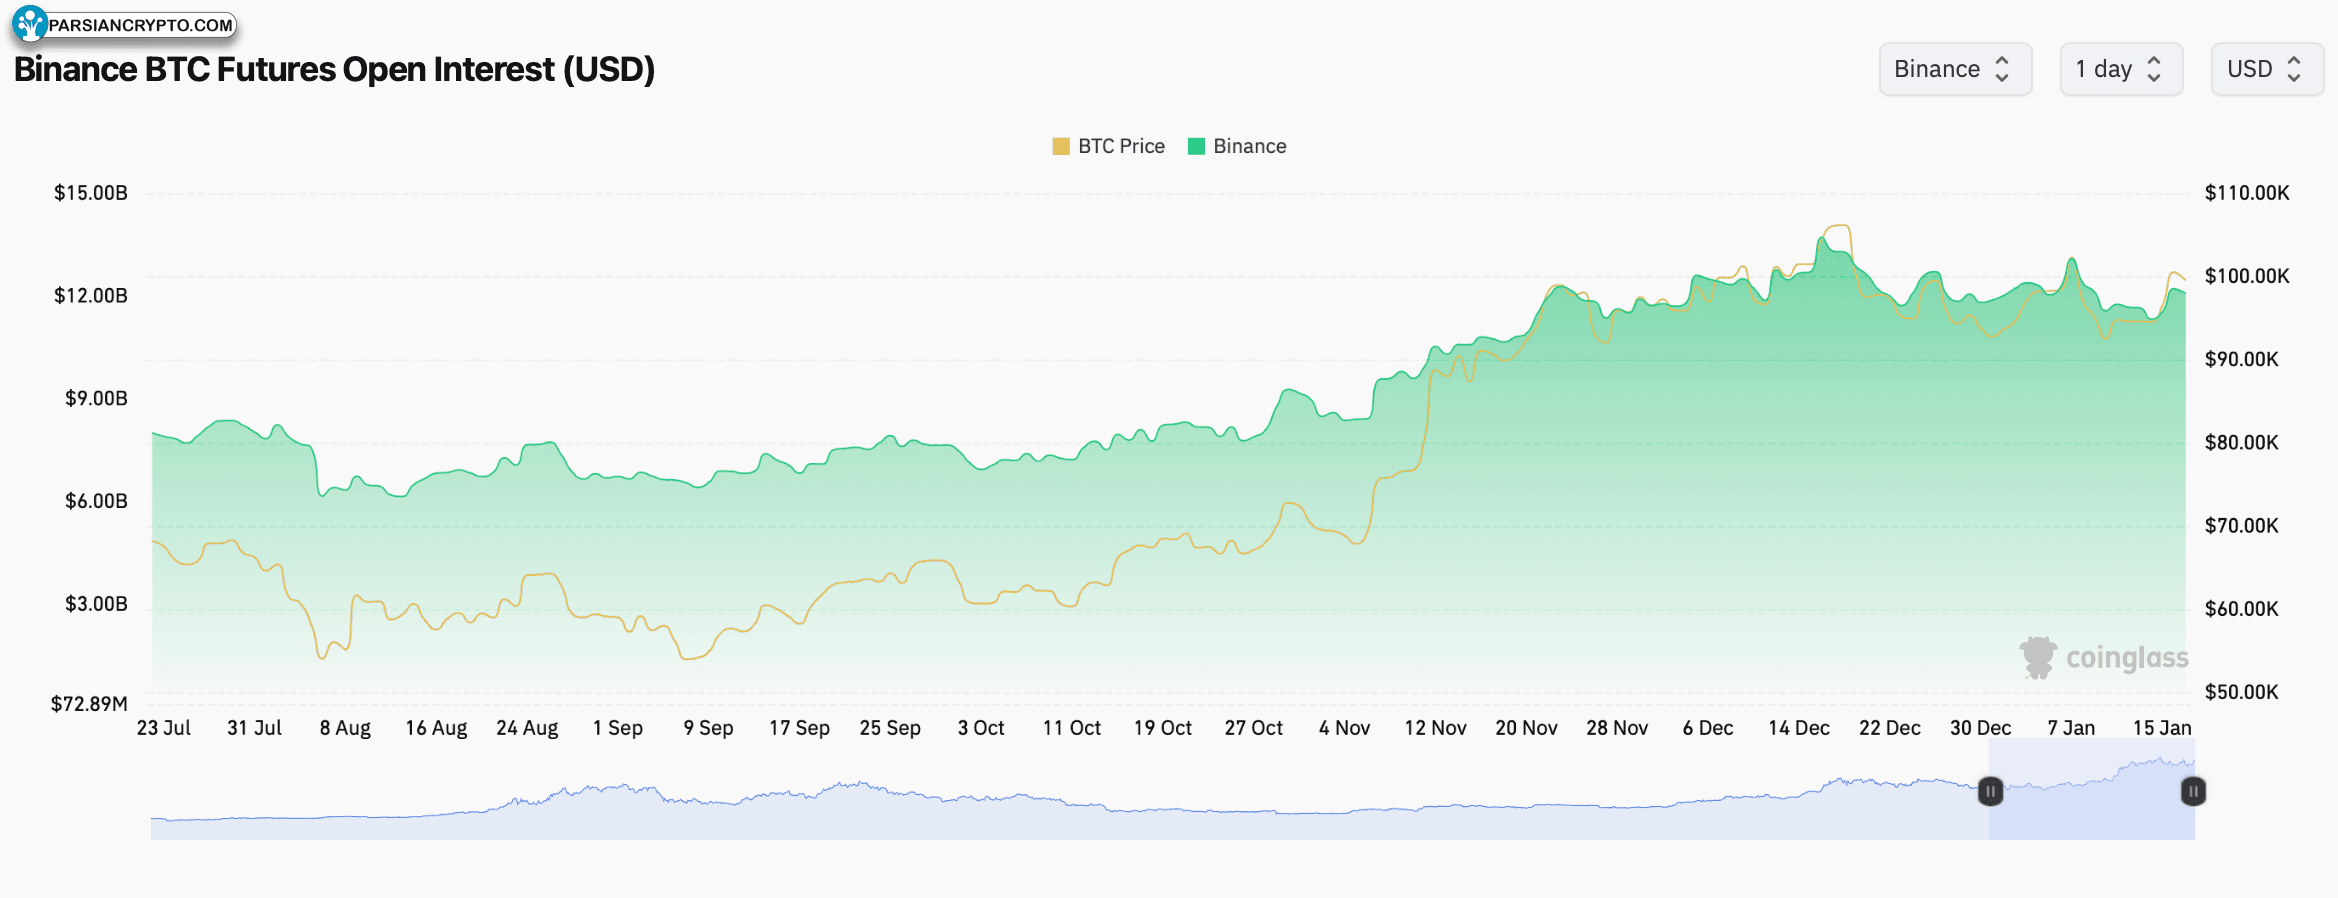Viewport: 2338px width, 898px height.
Task: Click the $70.00K right axis label
Action: coord(2242,525)
